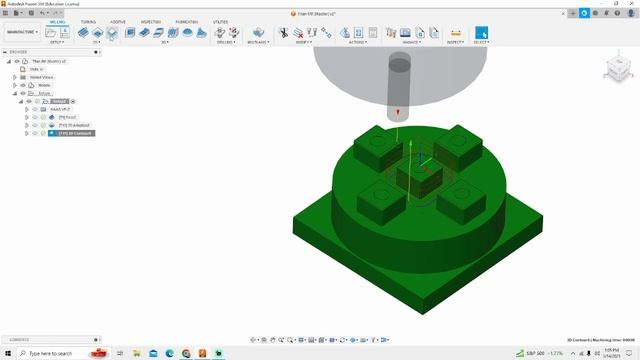Open the Job Status clock icon

(596, 13)
